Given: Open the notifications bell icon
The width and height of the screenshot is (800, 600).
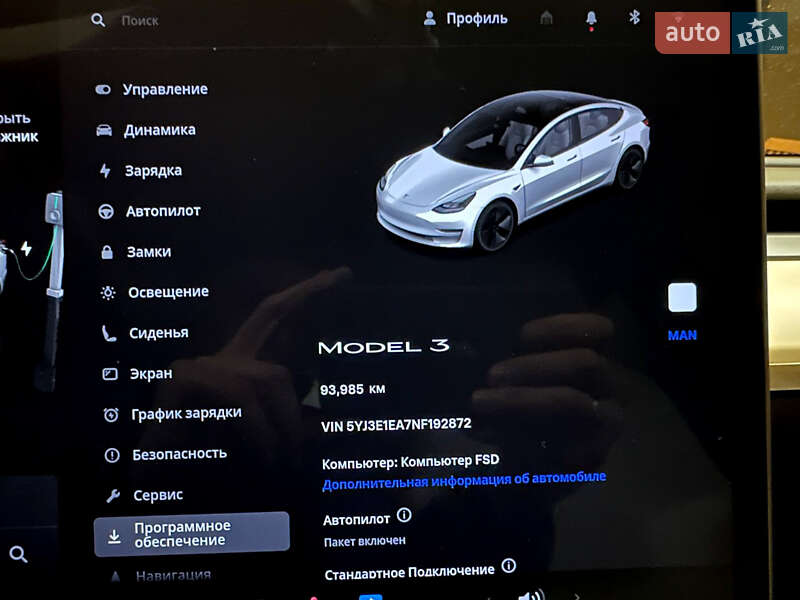Looking at the screenshot, I should (593, 17).
